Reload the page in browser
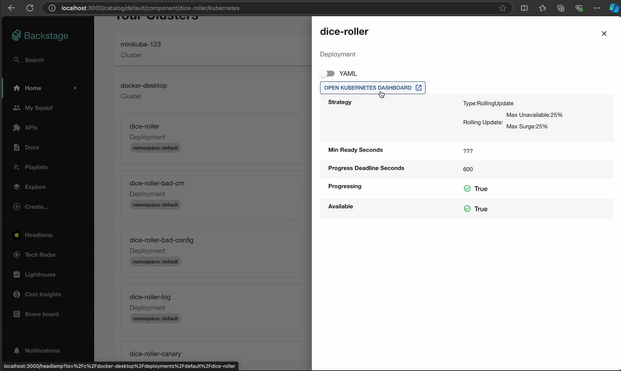The height and width of the screenshot is (371, 621). [30, 8]
